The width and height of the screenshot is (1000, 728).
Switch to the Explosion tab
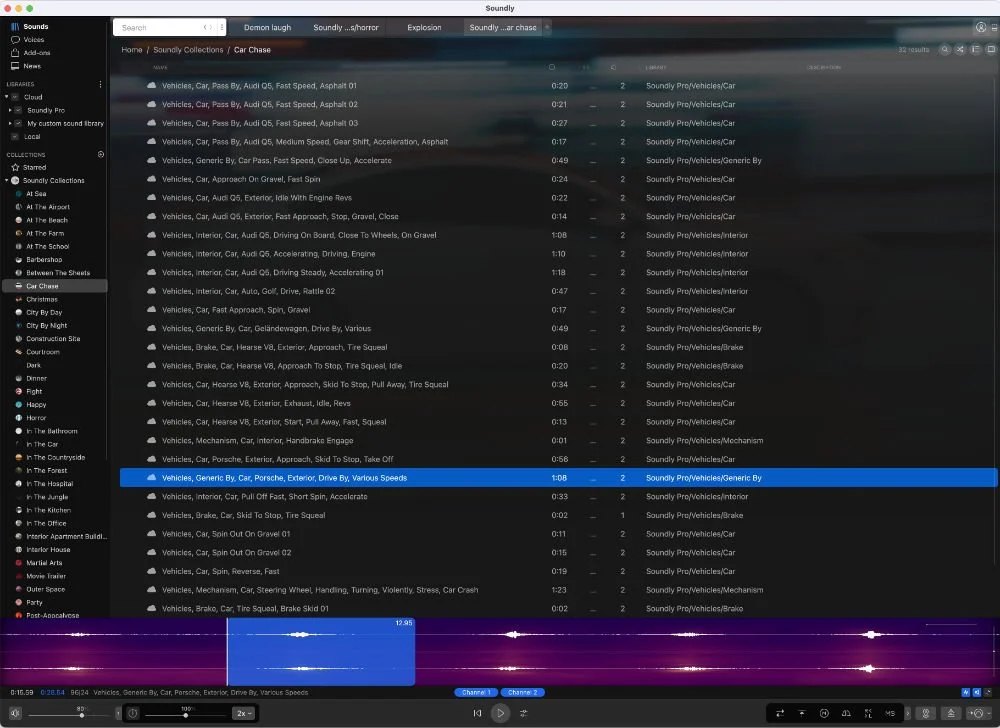click(x=424, y=27)
